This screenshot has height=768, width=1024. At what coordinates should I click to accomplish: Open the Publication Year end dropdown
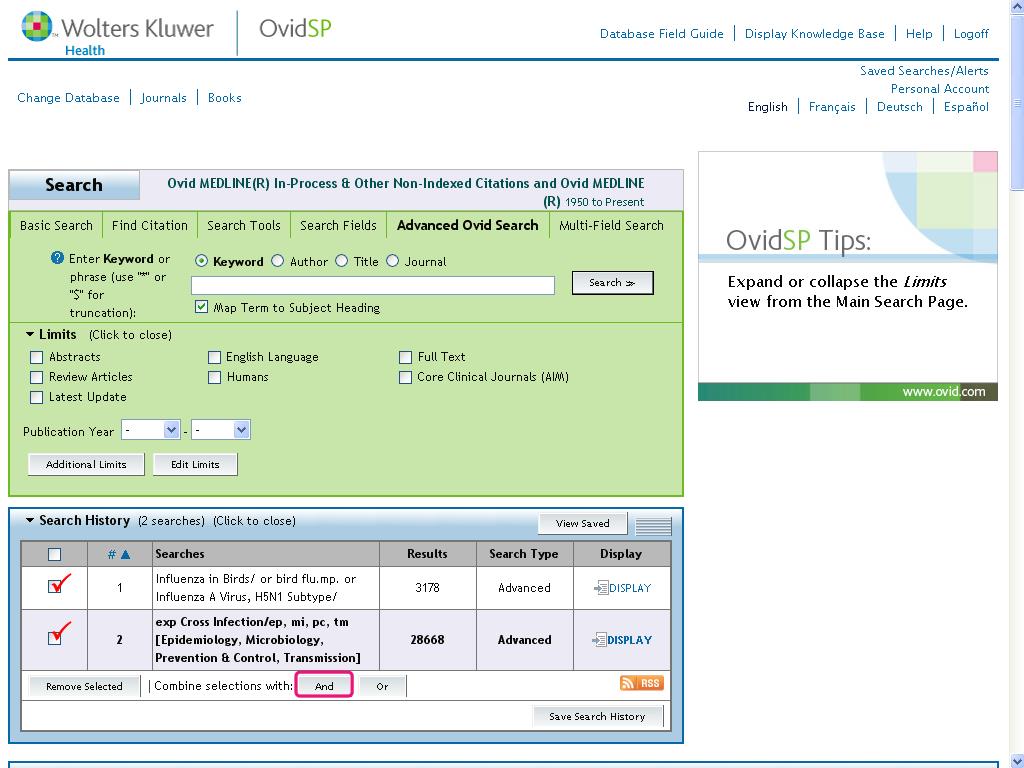(x=221, y=430)
